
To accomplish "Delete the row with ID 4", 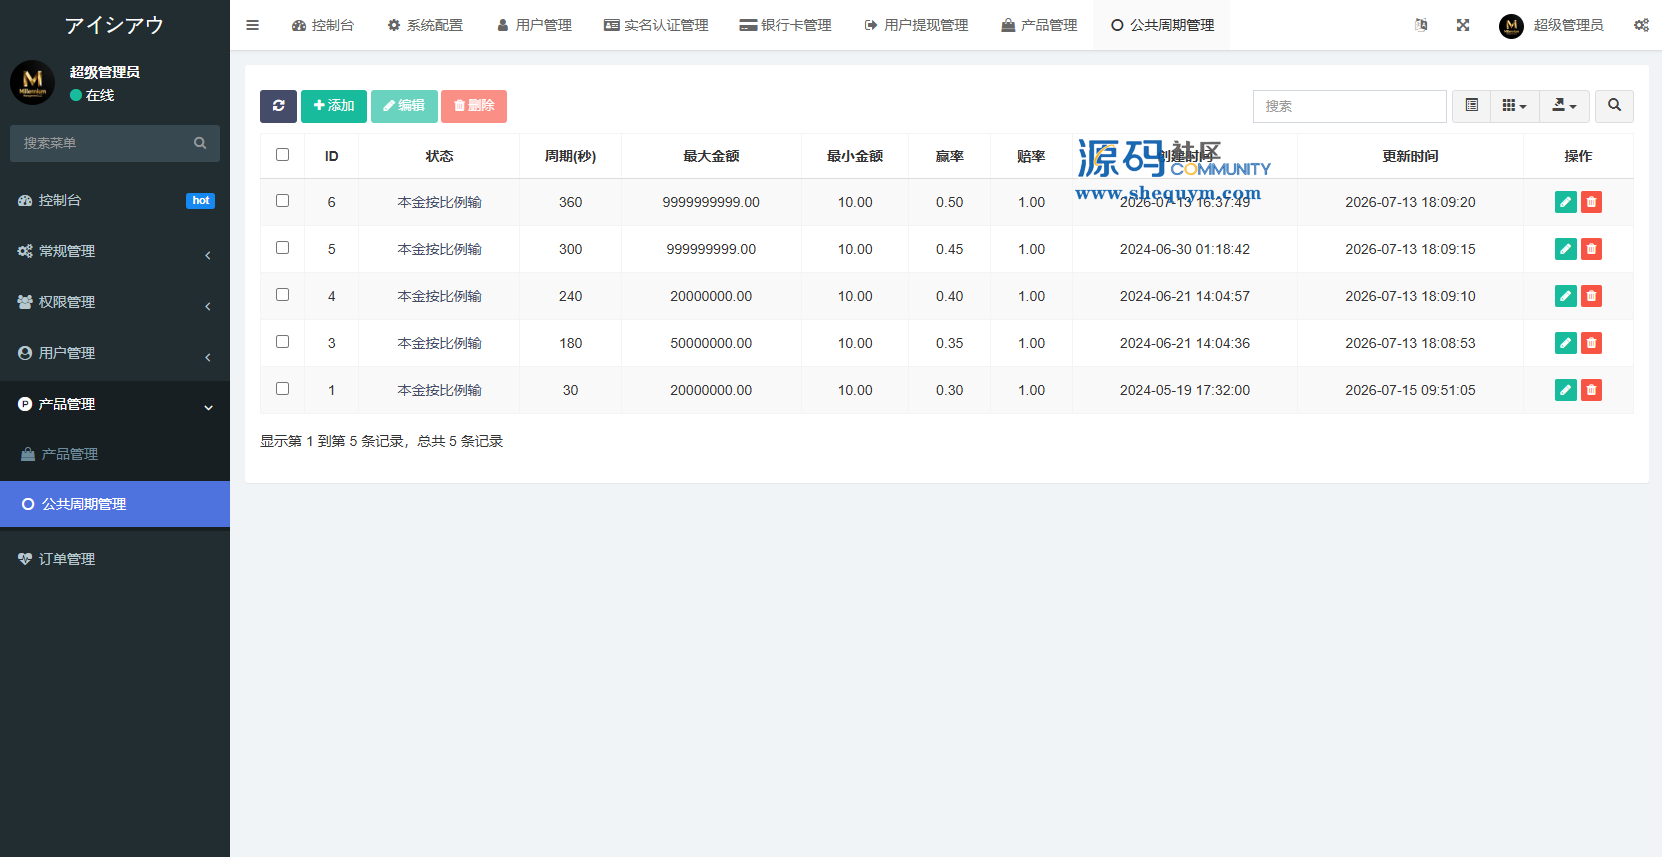I will point(1591,296).
